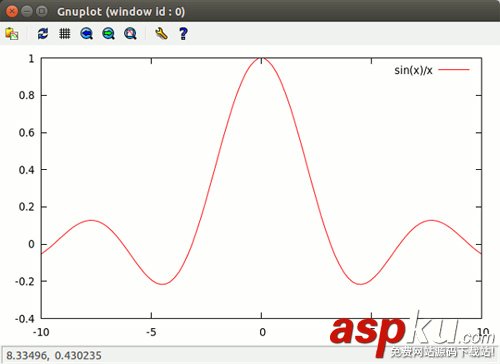Click the window title Gnuplot (window id : 0)
Screen dimensions: 500x364
tap(121, 12)
